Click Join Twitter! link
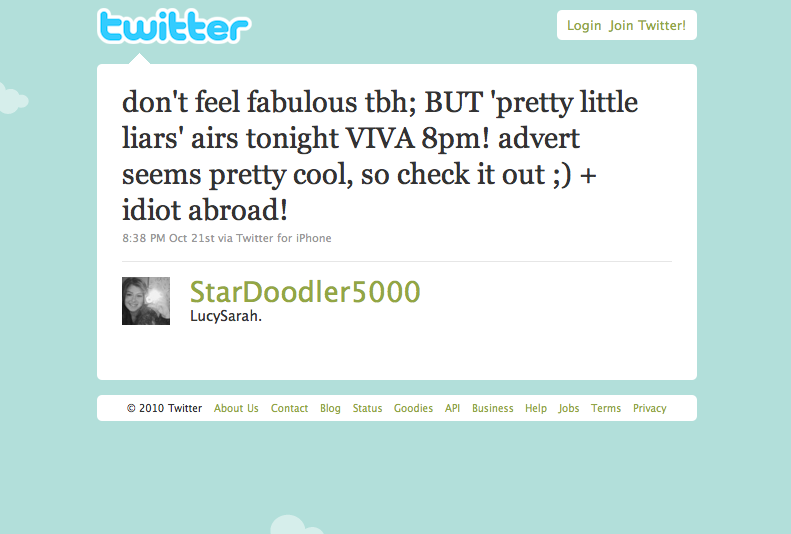The height and width of the screenshot is (534, 791). 647,25
